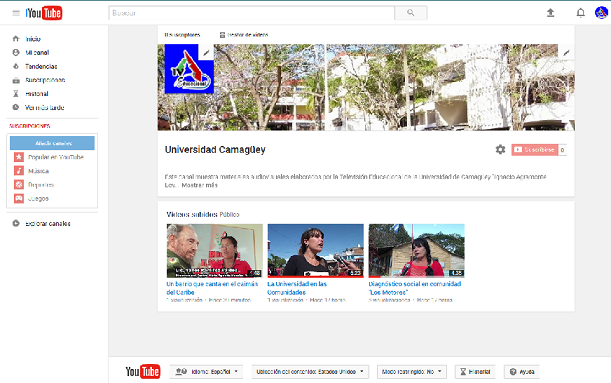611x383 pixels.
Task: Open the Música channel link
Action: (x=39, y=171)
